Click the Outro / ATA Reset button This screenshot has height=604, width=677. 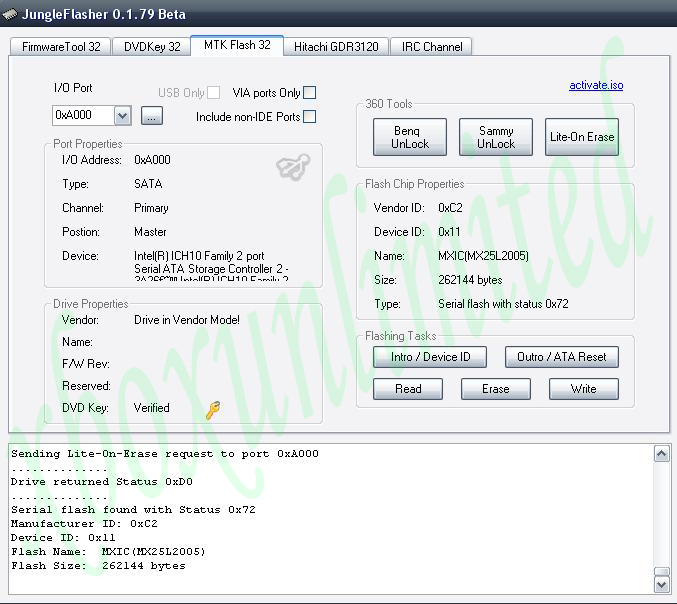pos(562,357)
